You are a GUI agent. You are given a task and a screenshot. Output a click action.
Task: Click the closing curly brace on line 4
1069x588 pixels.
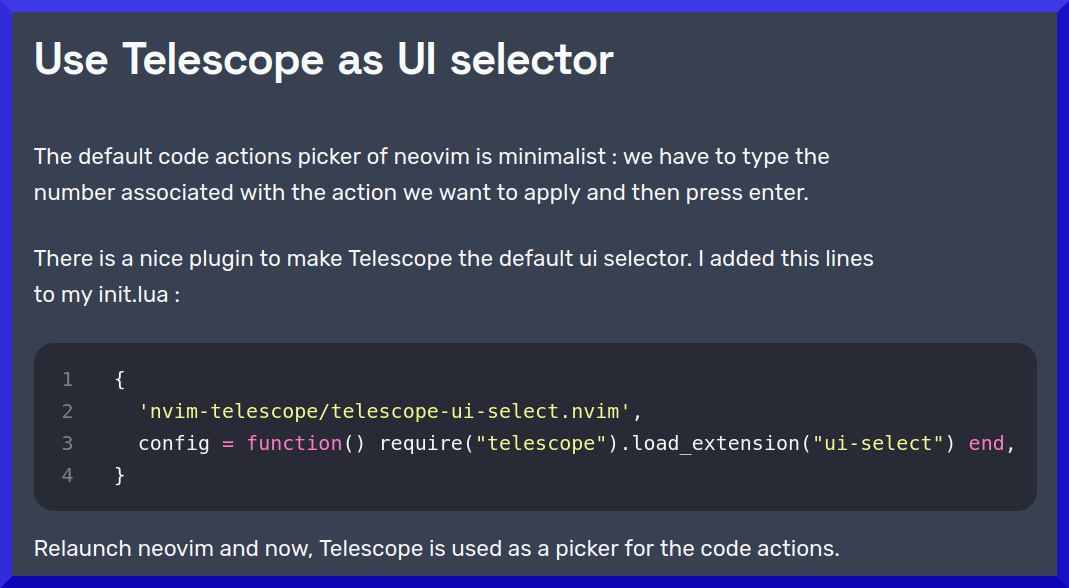click(x=120, y=475)
